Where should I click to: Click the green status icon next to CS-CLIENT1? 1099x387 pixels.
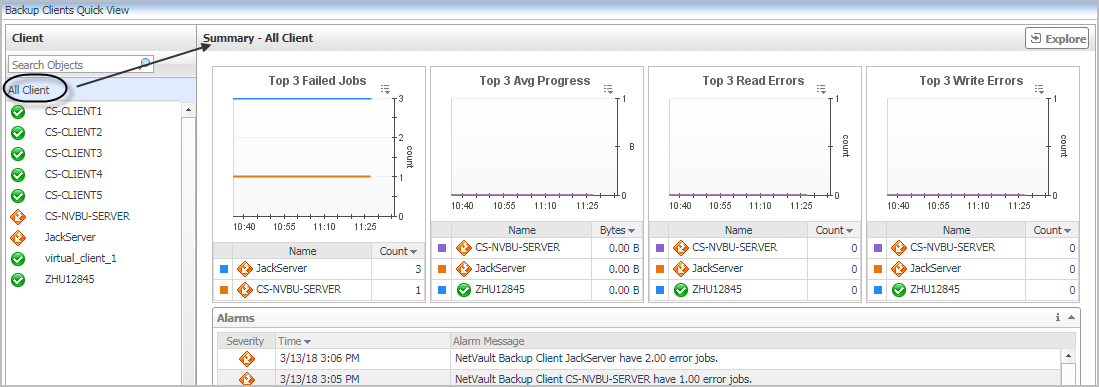(19, 111)
